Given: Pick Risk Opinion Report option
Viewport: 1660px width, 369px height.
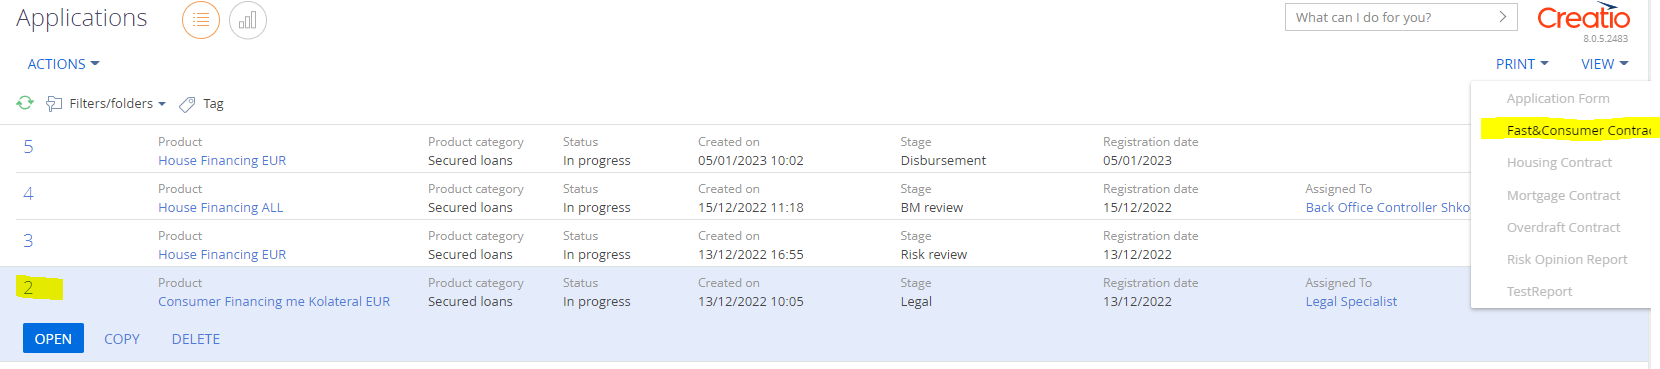Looking at the screenshot, I should (x=1567, y=259).
